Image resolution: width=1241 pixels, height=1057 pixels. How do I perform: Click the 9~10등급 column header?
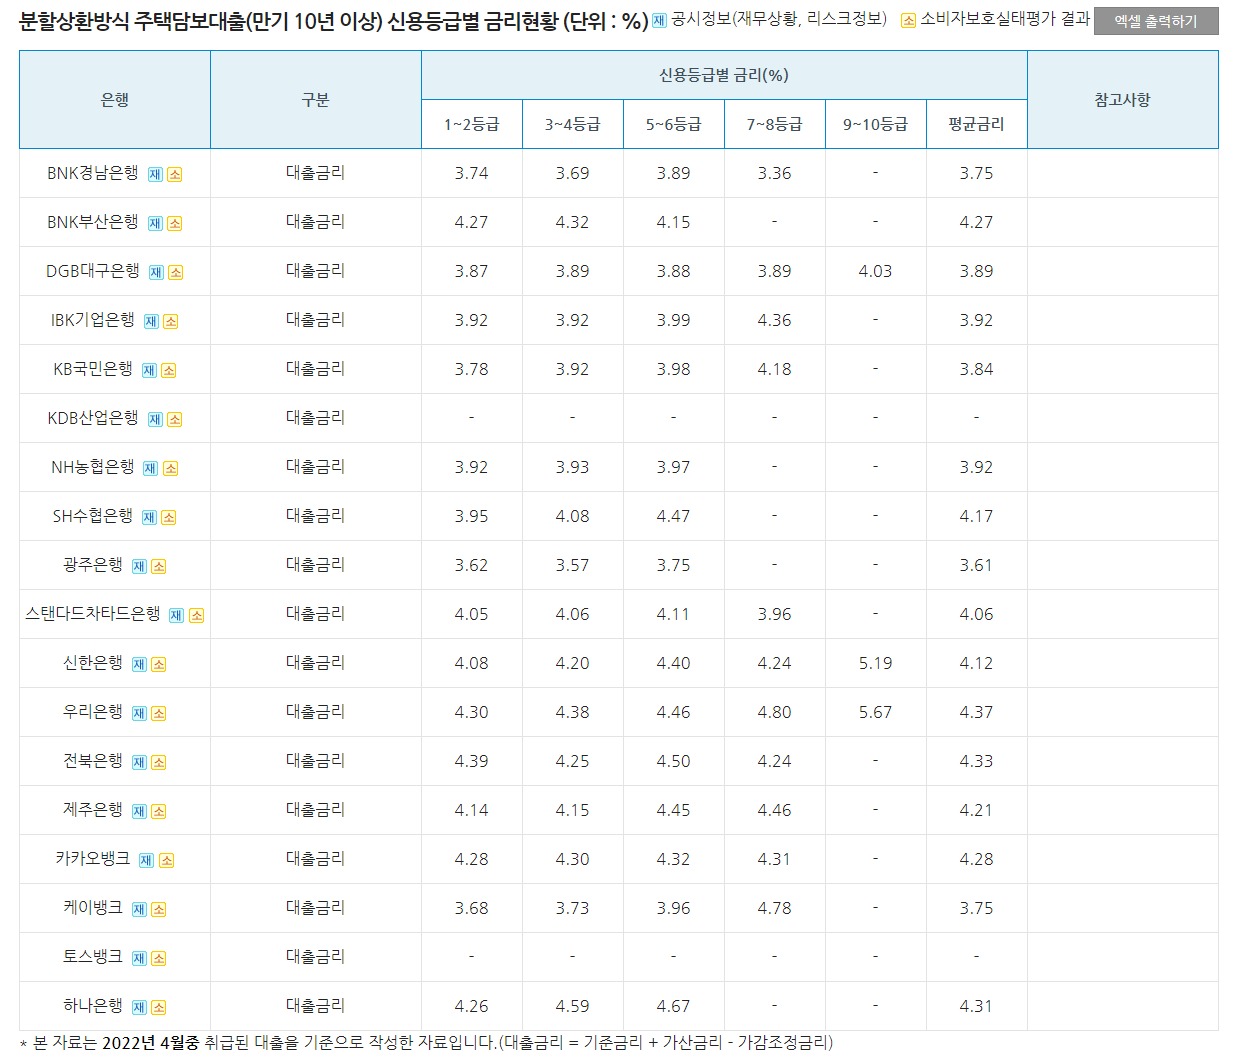(x=876, y=124)
